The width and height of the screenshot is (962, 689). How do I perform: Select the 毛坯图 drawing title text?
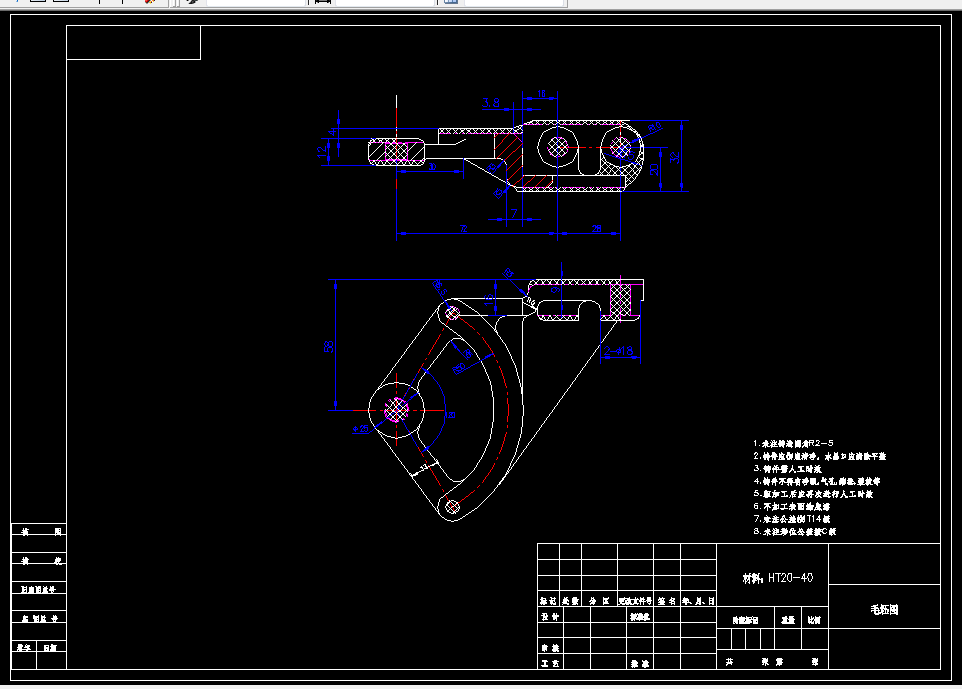click(884, 609)
